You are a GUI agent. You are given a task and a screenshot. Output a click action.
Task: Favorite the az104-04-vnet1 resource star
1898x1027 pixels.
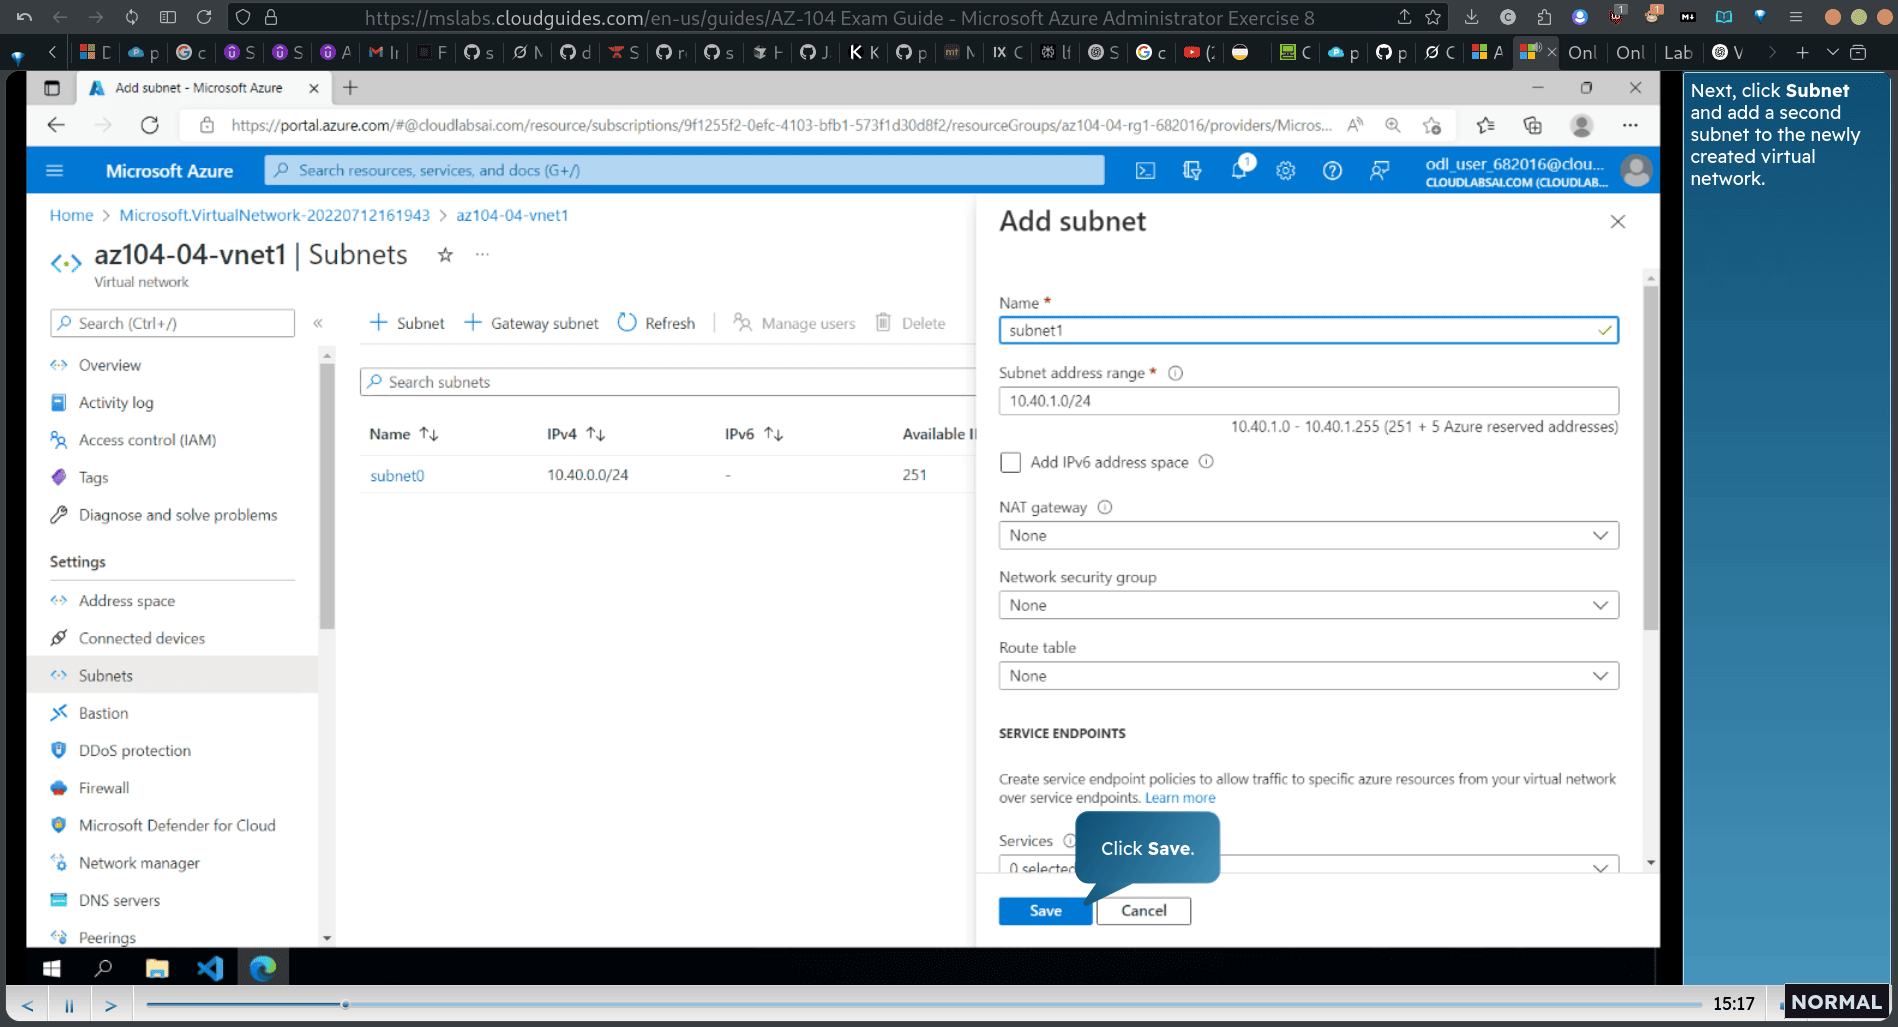(445, 255)
